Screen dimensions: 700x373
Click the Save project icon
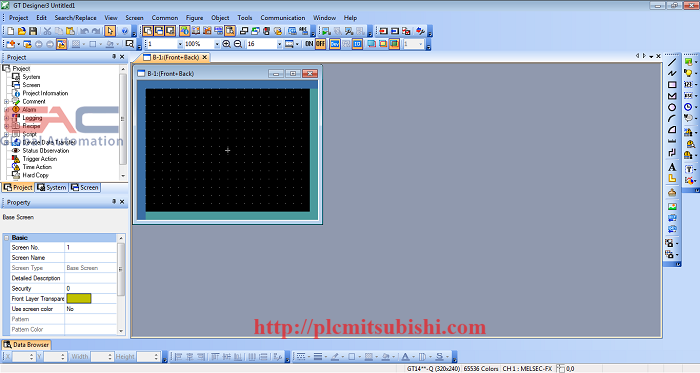click(x=33, y=31)
